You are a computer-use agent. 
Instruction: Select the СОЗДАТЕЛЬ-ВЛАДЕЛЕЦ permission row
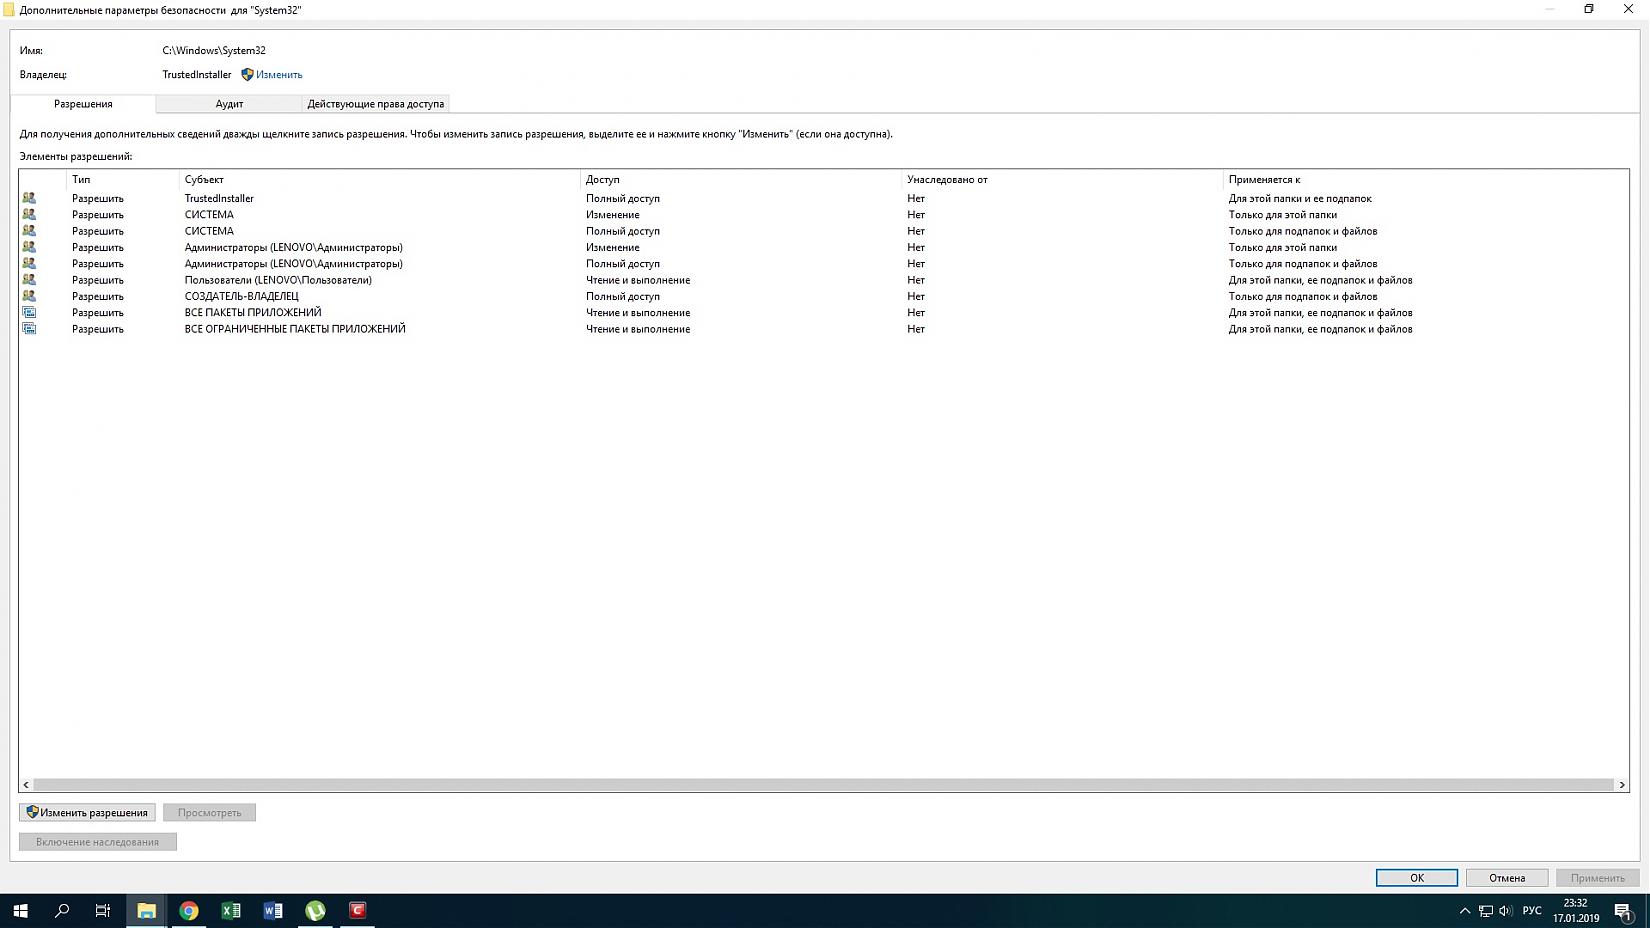click(x=241, y=296)
